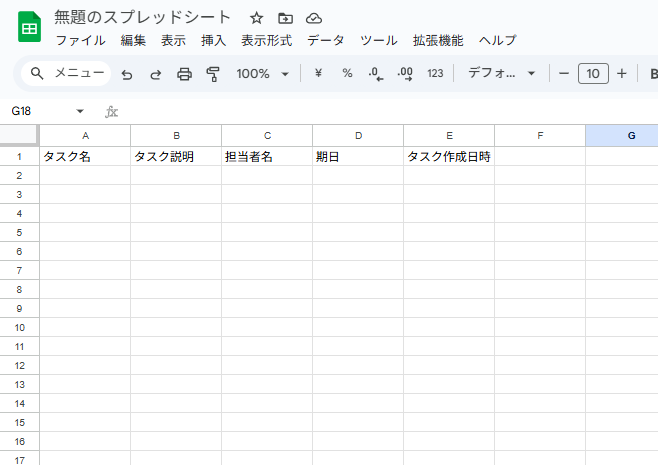Open the ファイル menu

(x=80, y=40)
